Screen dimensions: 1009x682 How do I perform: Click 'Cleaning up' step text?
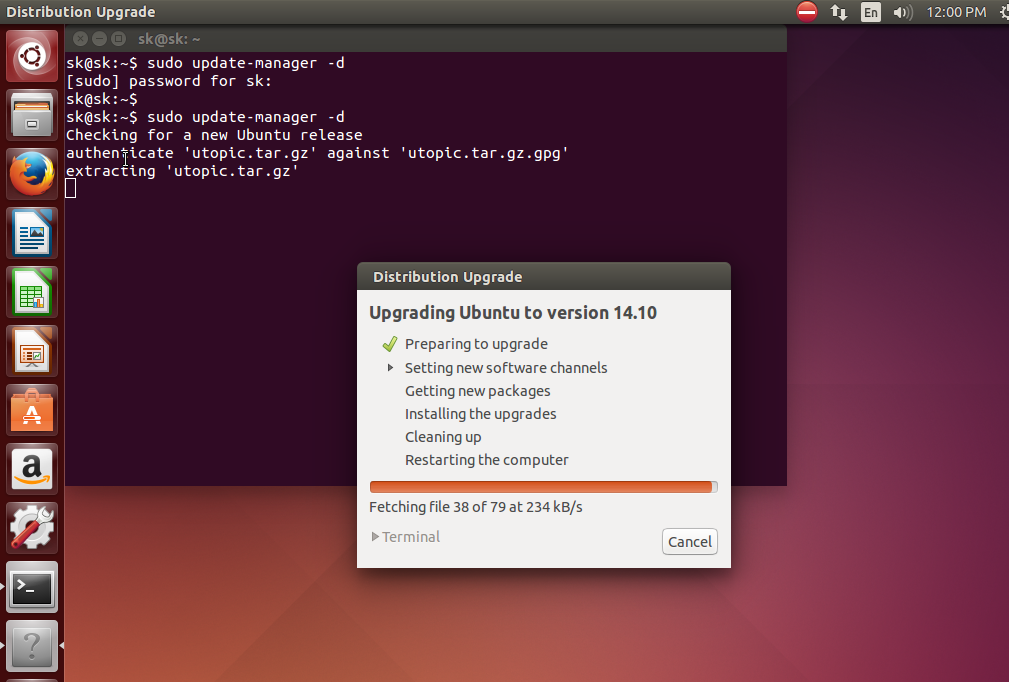tap(443, 437)
